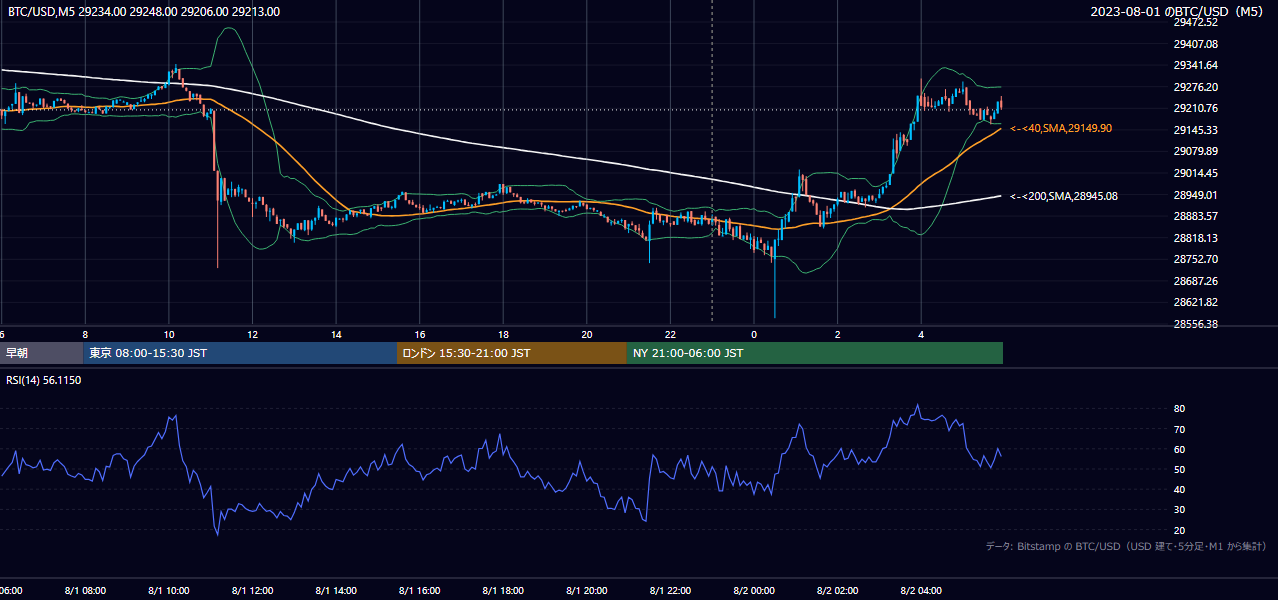Screen dimensions: 1278x600
Task: Click the 28621.82 price axis label
Action: tap(1195, 302)
